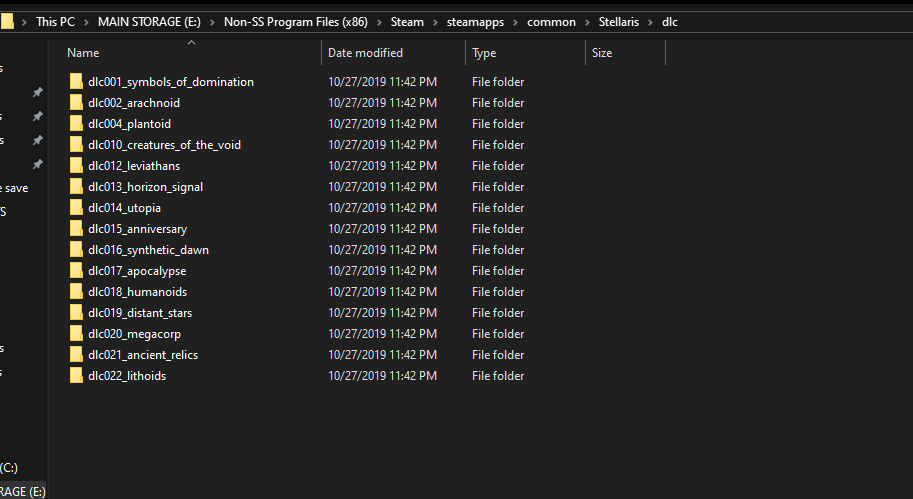Sort files by the Name column header
The image size is (913, 499).
pyautogui.click(x=83, y=53)
